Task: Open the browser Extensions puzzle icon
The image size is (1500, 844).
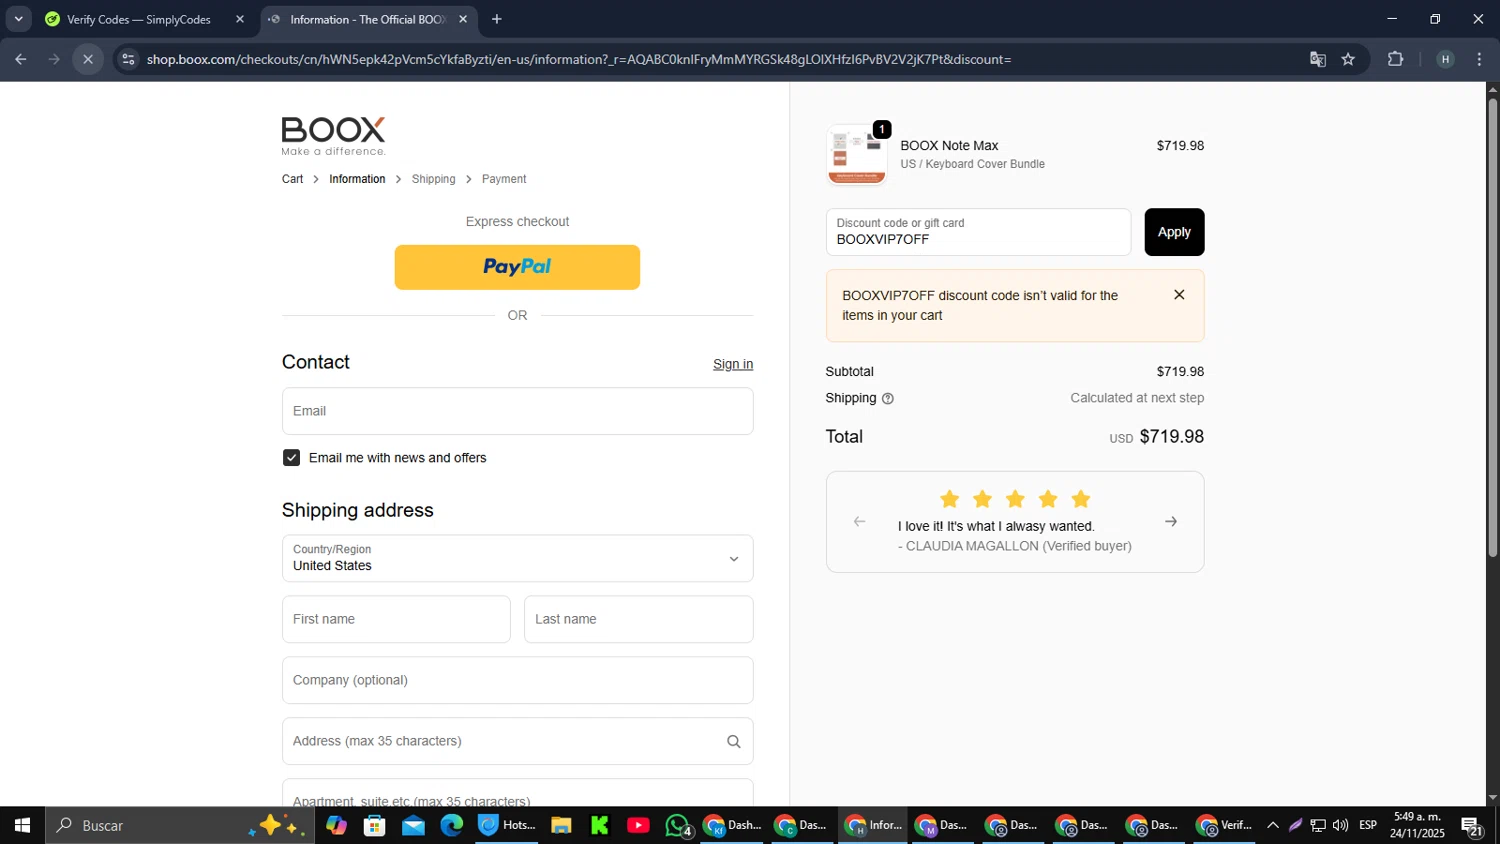Action: point(1395,59)
